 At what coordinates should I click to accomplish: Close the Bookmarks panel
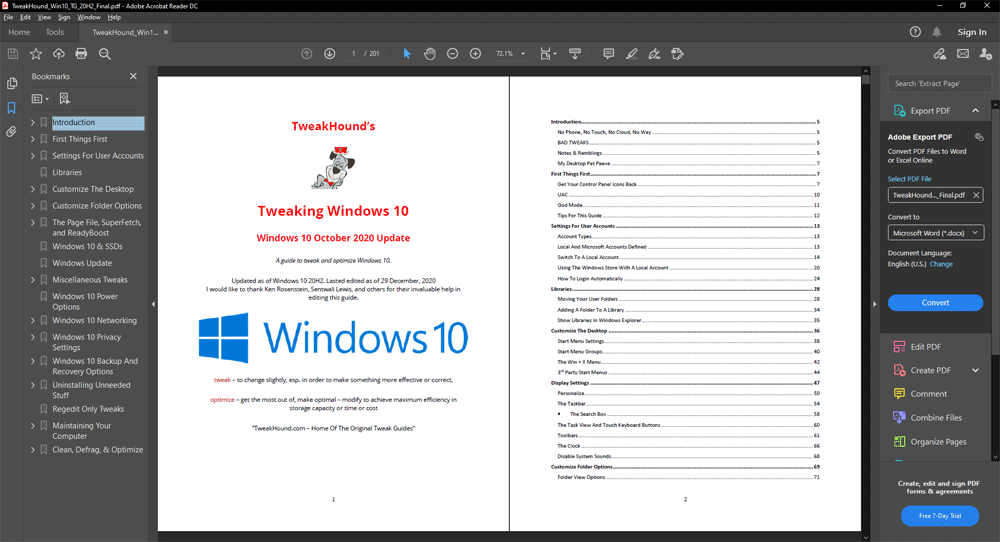[x=133, y=76]
